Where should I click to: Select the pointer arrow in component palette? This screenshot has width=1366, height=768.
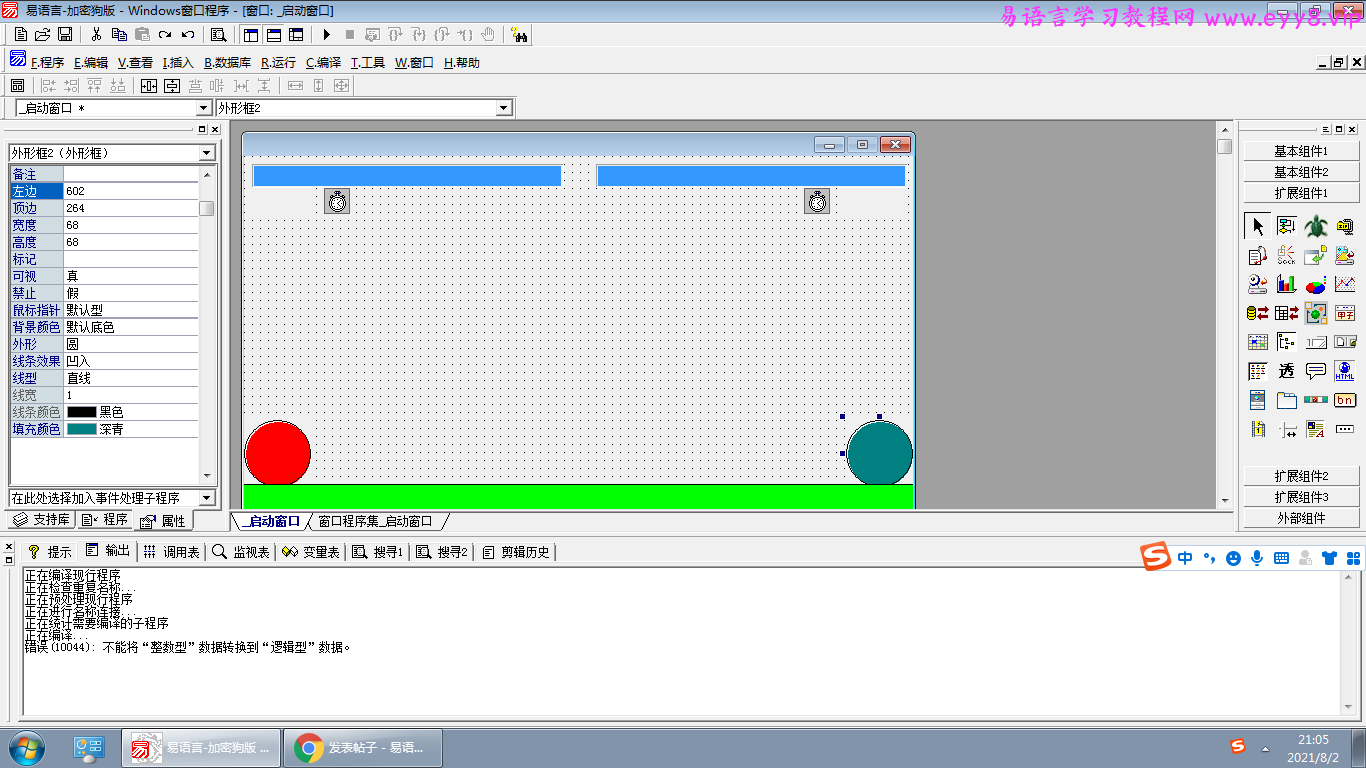click(x=1257, y=227)
